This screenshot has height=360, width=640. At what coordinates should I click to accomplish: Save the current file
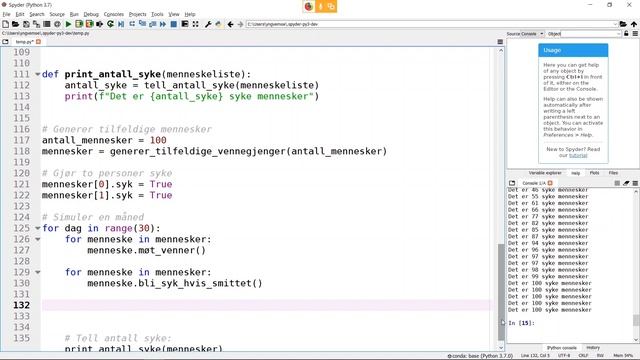(26, 24)
